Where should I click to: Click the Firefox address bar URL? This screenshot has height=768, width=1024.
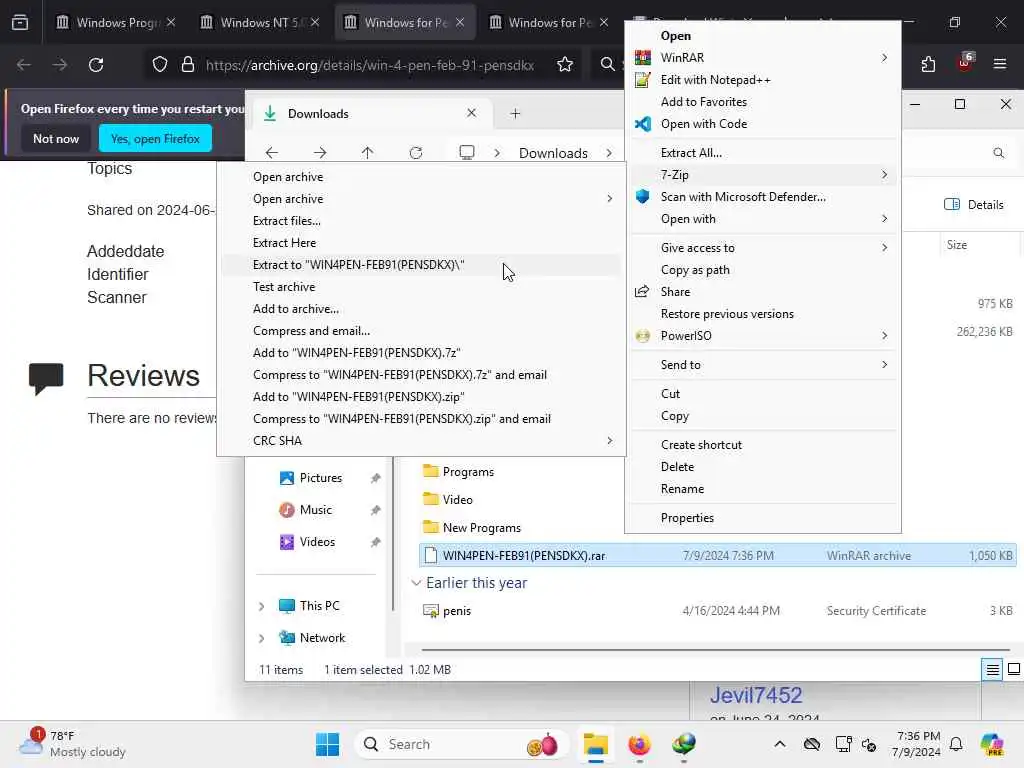[x=370, y=65]
